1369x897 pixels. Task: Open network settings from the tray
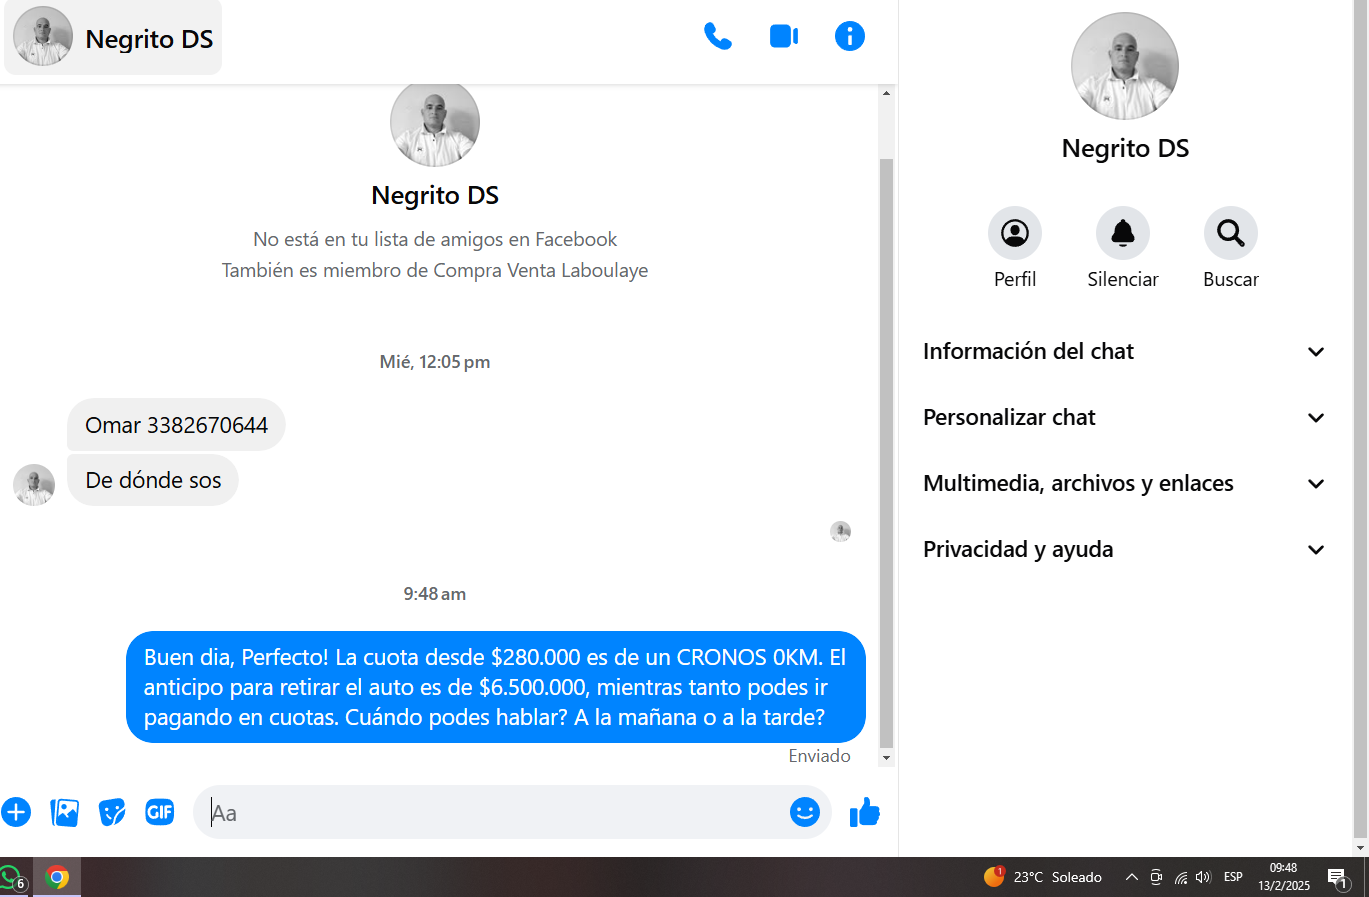pyautogui.click(x=1180, y=877)
